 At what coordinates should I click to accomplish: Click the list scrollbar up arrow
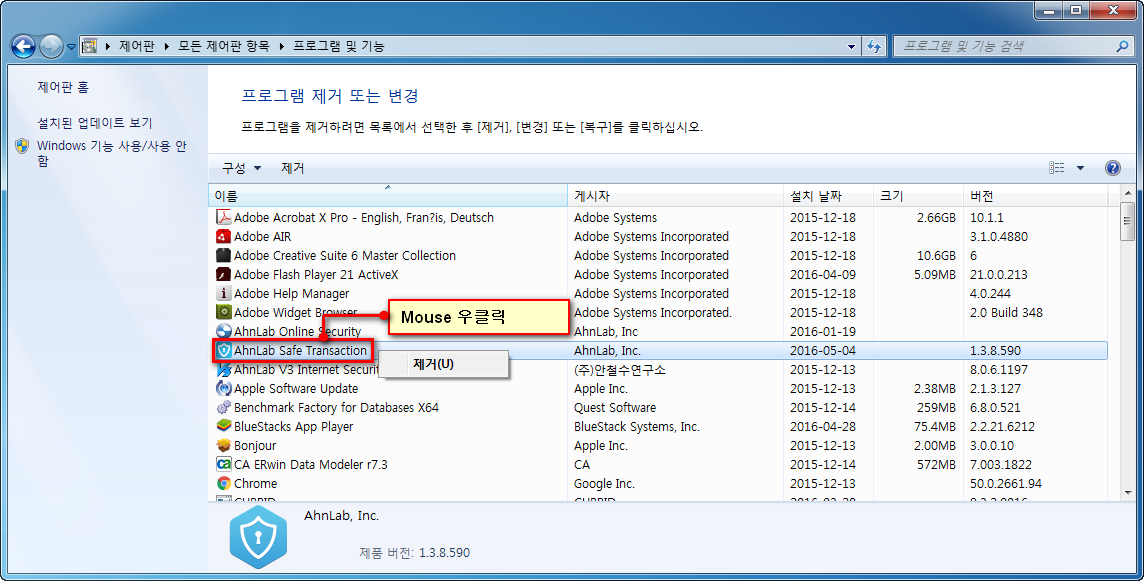pyautogui.click(x=1128, y=194)
